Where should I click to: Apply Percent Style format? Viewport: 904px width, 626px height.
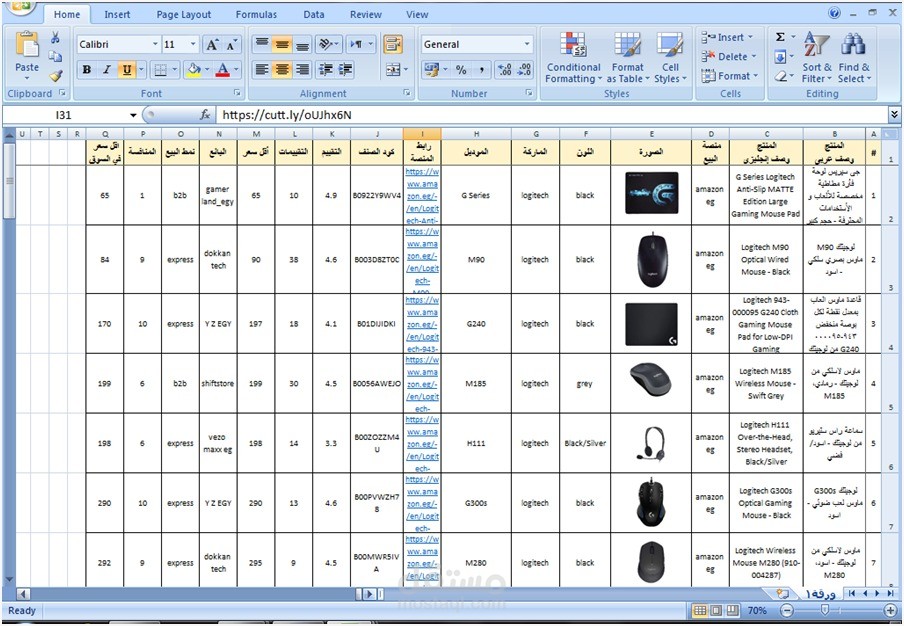point(461,70)
